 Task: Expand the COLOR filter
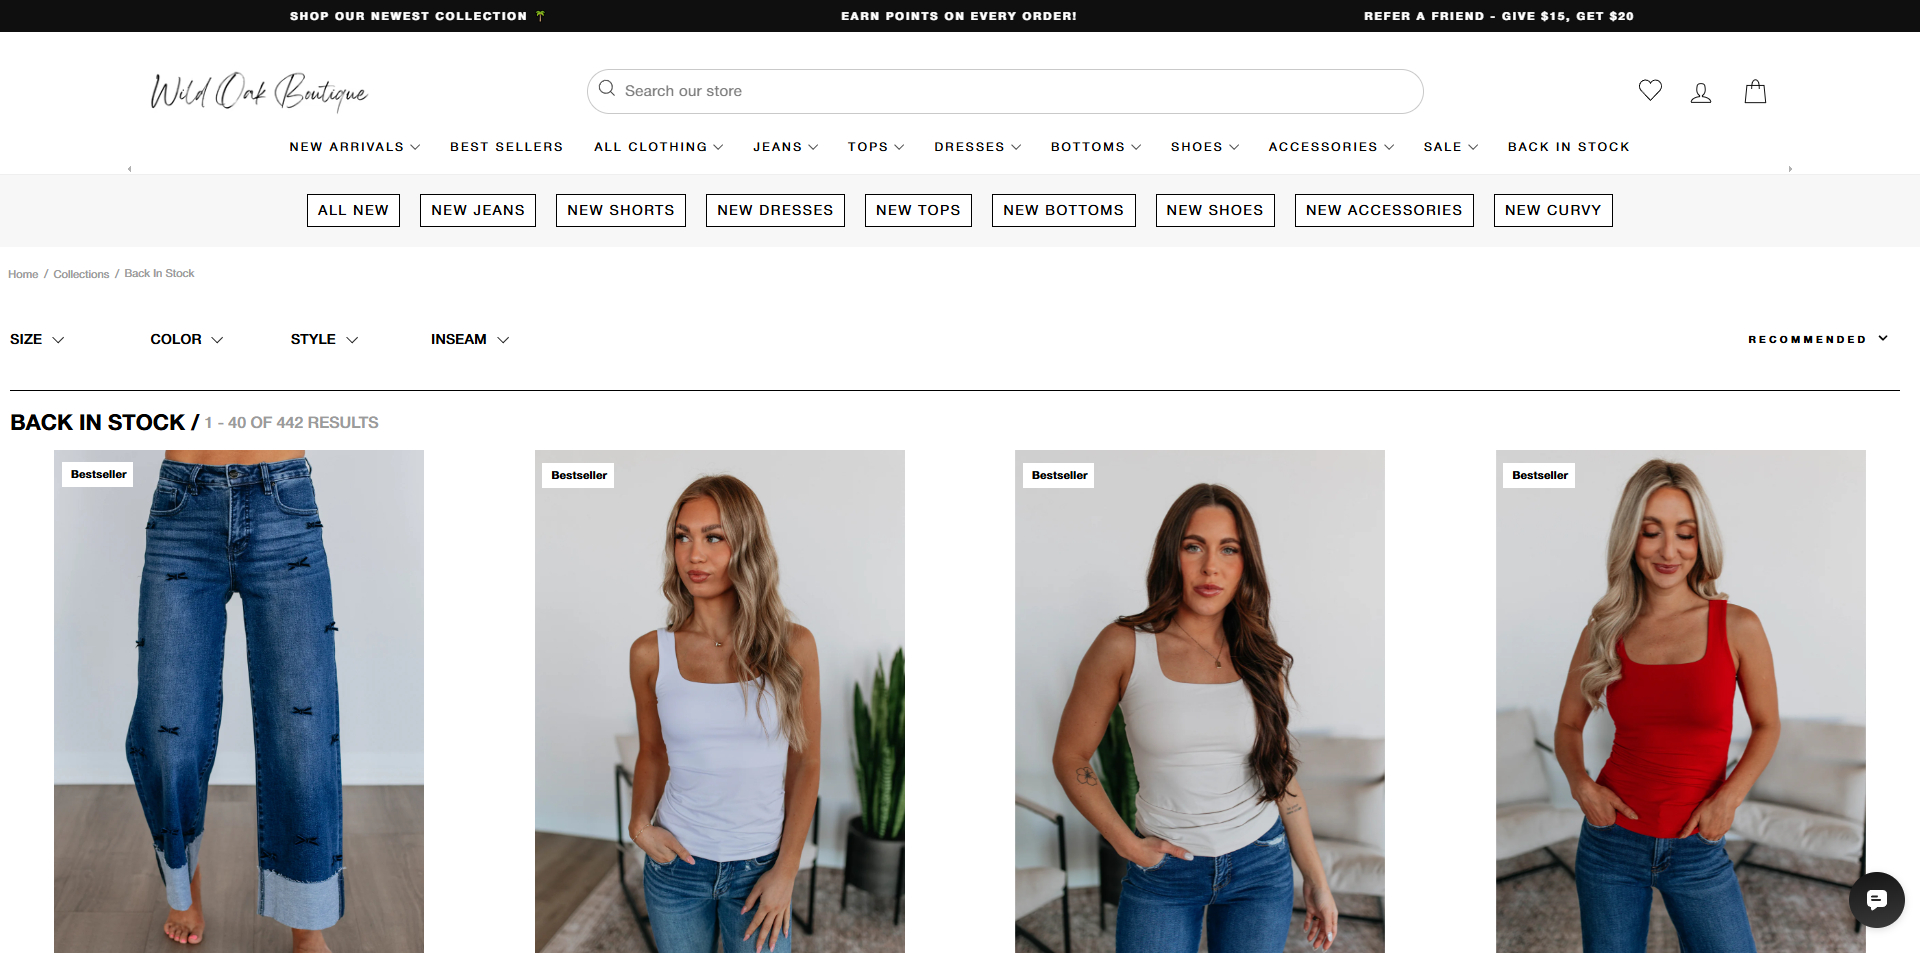[185, 339]
